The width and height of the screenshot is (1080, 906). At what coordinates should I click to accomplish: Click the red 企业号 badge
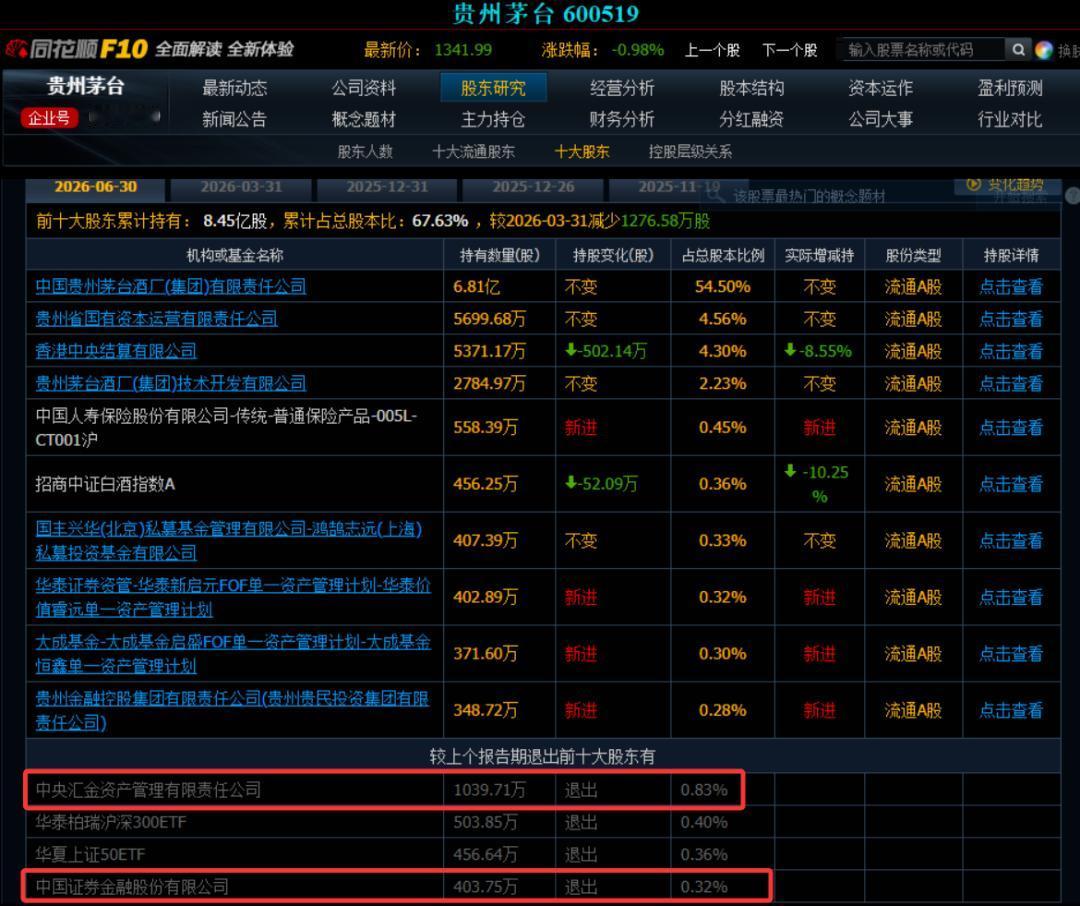(x=49, y=118)
